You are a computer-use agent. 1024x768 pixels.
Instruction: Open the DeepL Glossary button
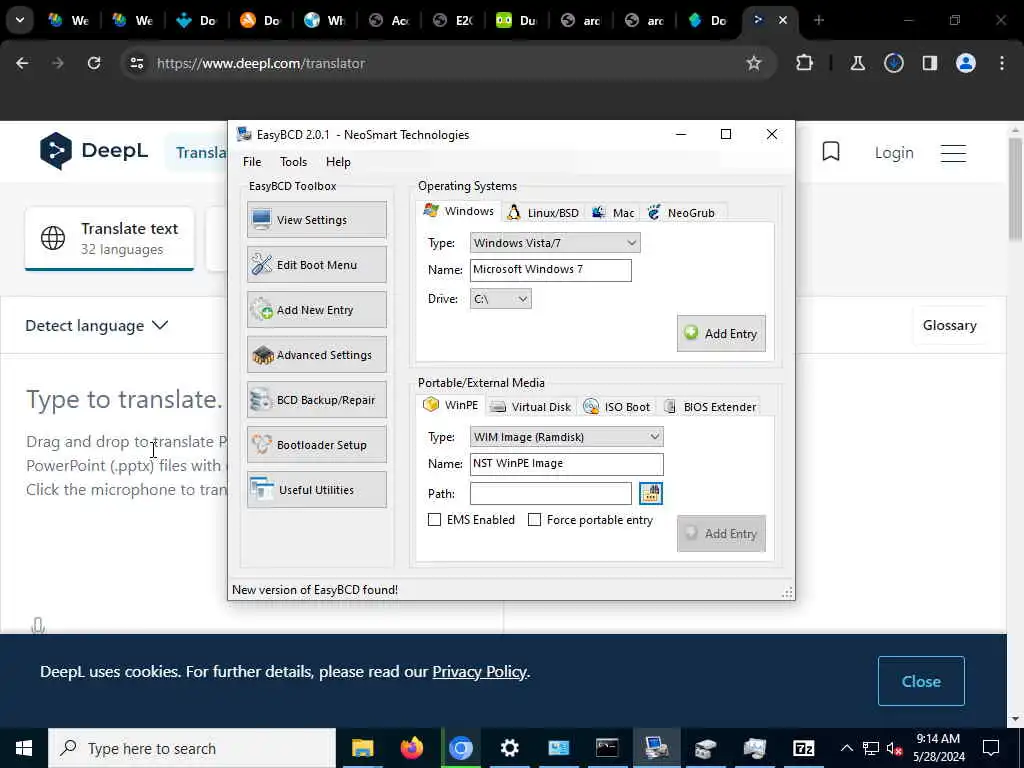coord(950,325)
